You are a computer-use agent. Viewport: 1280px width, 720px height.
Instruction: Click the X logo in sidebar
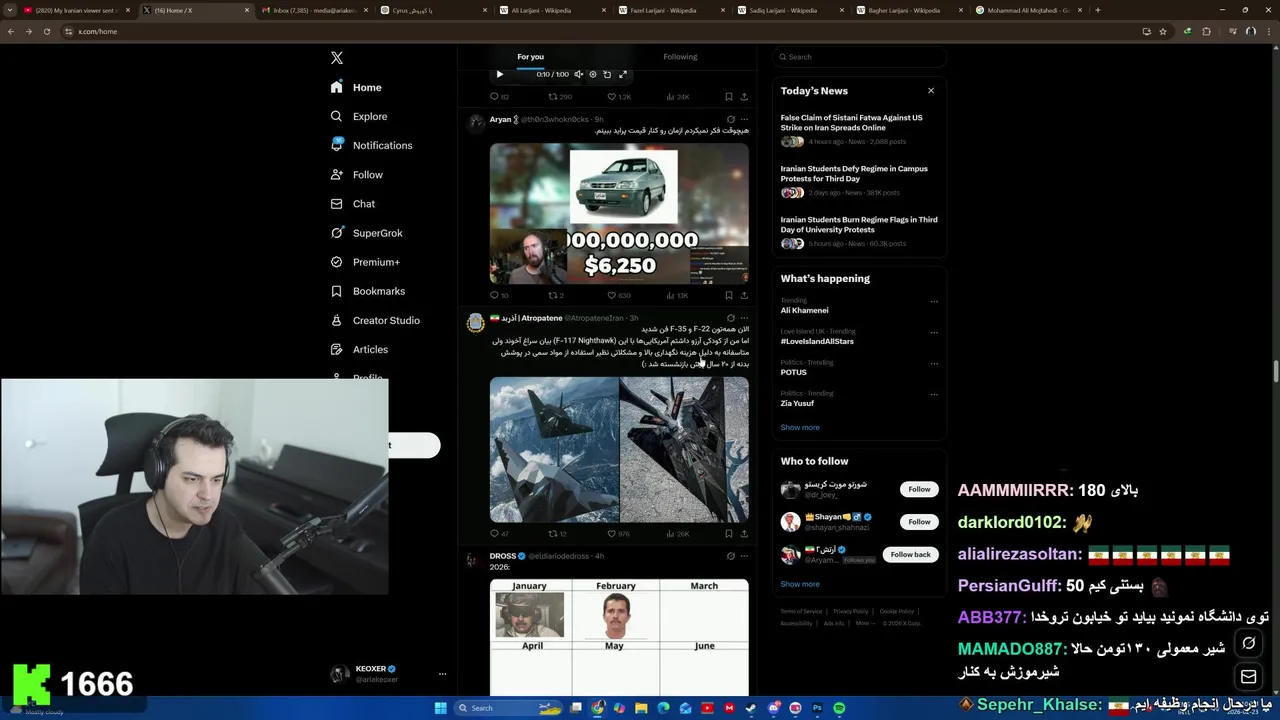[337, 58]
